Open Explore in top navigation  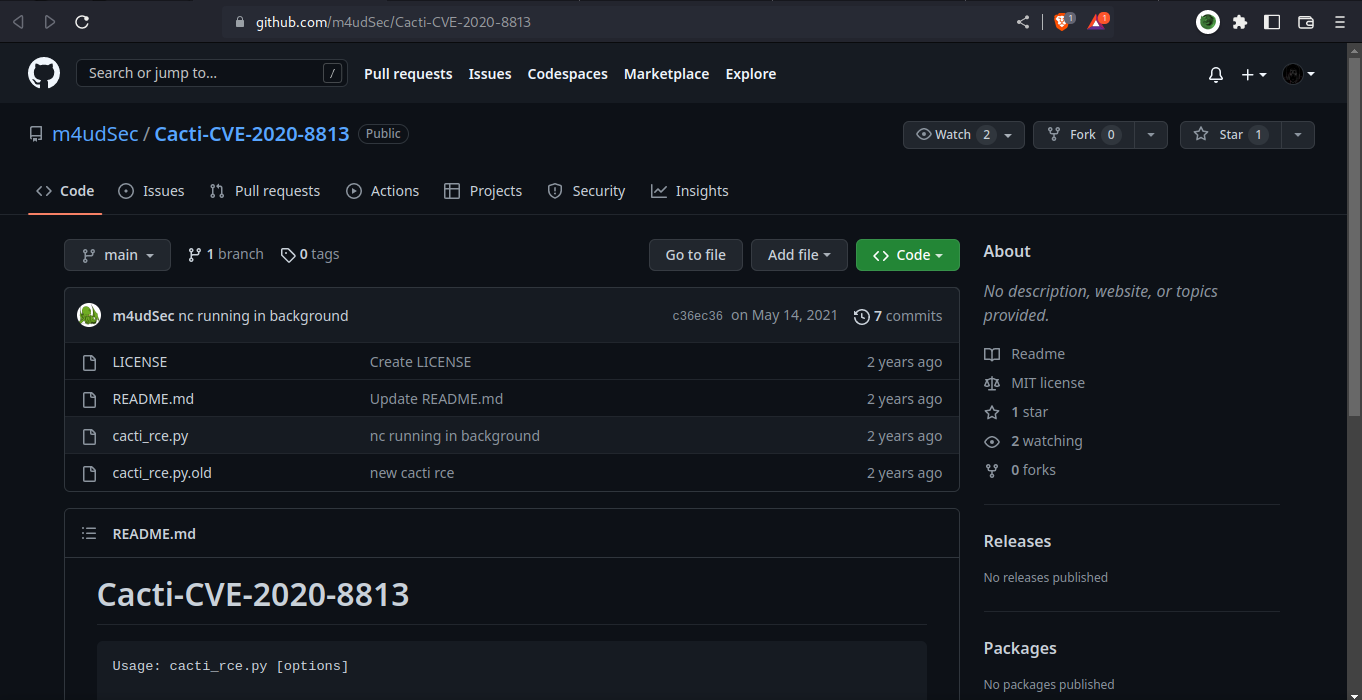coord(751,74)
